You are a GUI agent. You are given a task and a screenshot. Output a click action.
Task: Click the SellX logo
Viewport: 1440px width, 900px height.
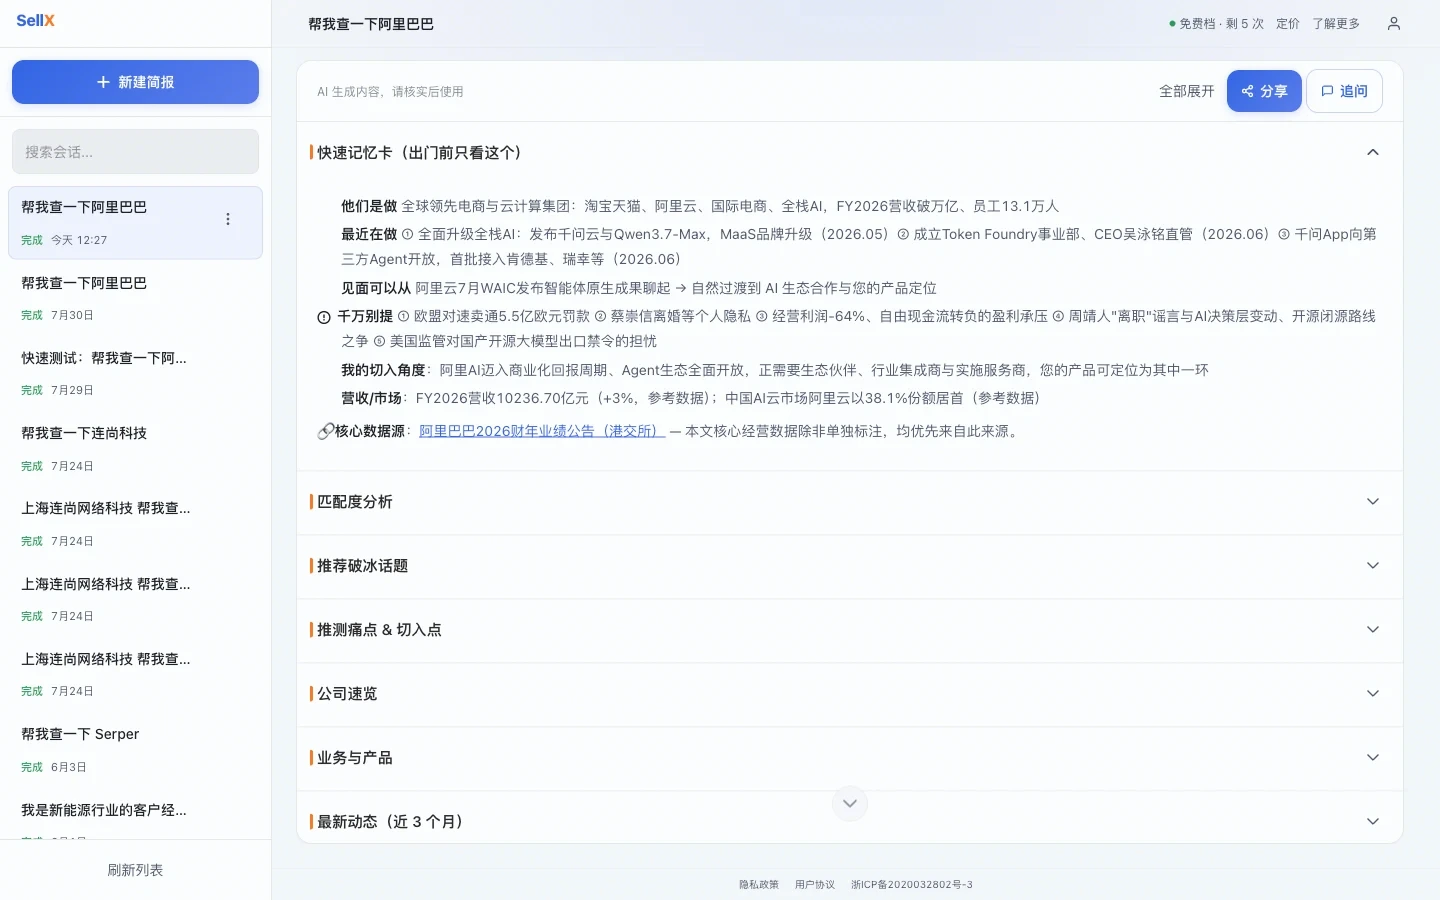36,20
